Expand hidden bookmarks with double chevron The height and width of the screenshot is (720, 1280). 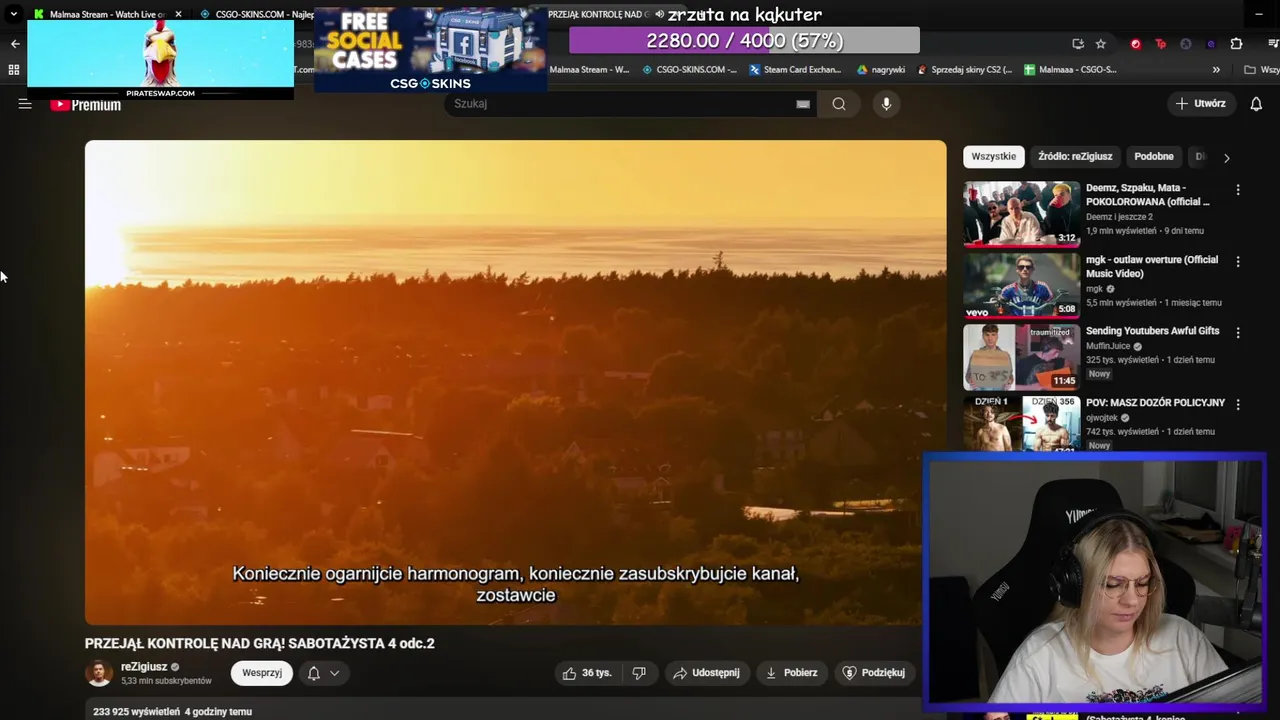1216,70
